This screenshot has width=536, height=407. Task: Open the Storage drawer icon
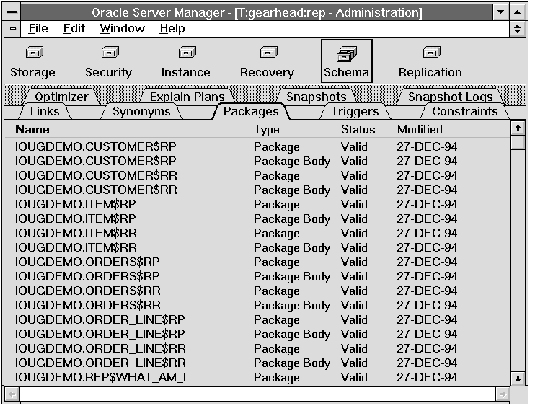click(34, 53)
